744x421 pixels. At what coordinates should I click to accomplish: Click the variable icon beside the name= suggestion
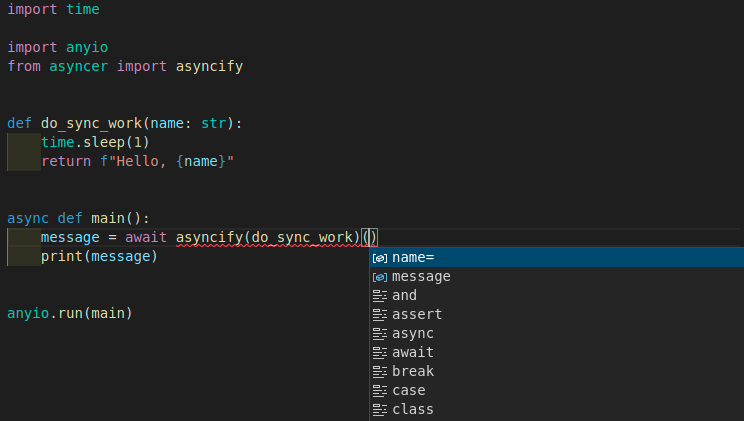pos(379,258)
